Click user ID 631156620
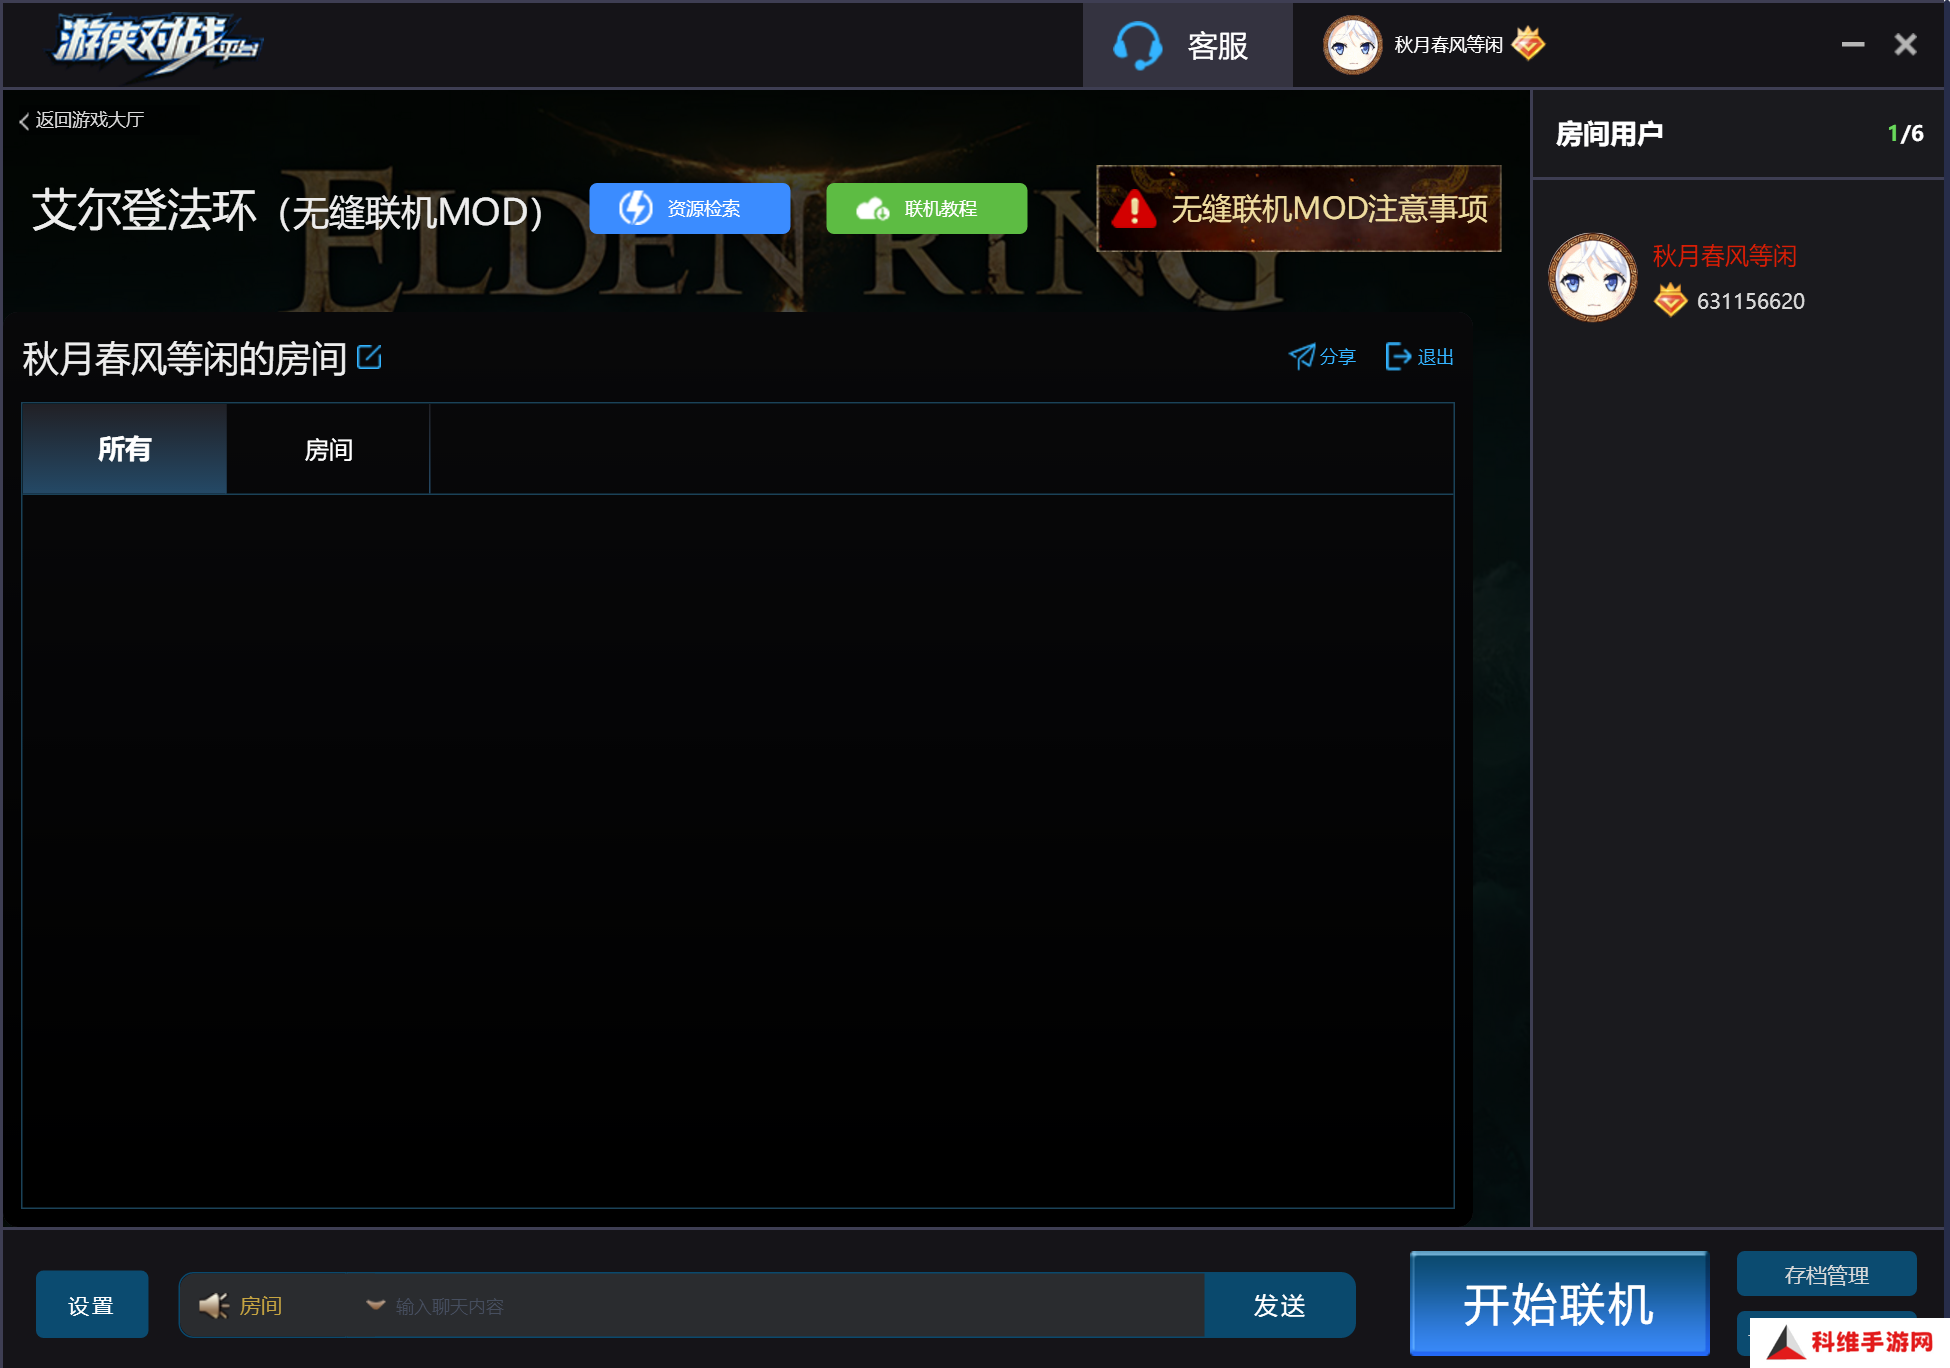This screenshot has width=1950, height=1368. 1751,301
